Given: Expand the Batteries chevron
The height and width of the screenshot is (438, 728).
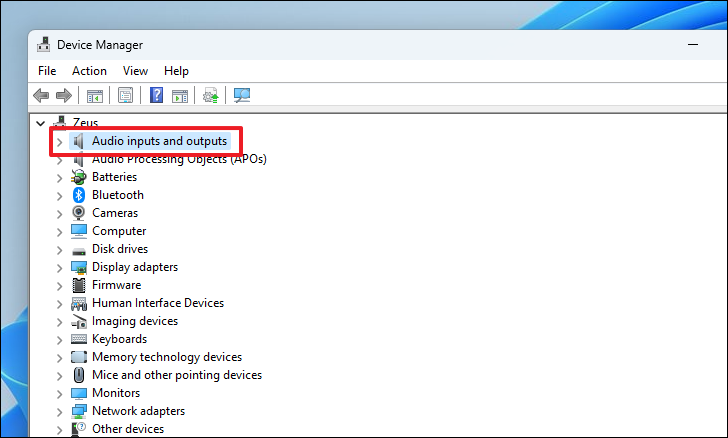Looking at the screenshot, I should click(x=59, y=178).
